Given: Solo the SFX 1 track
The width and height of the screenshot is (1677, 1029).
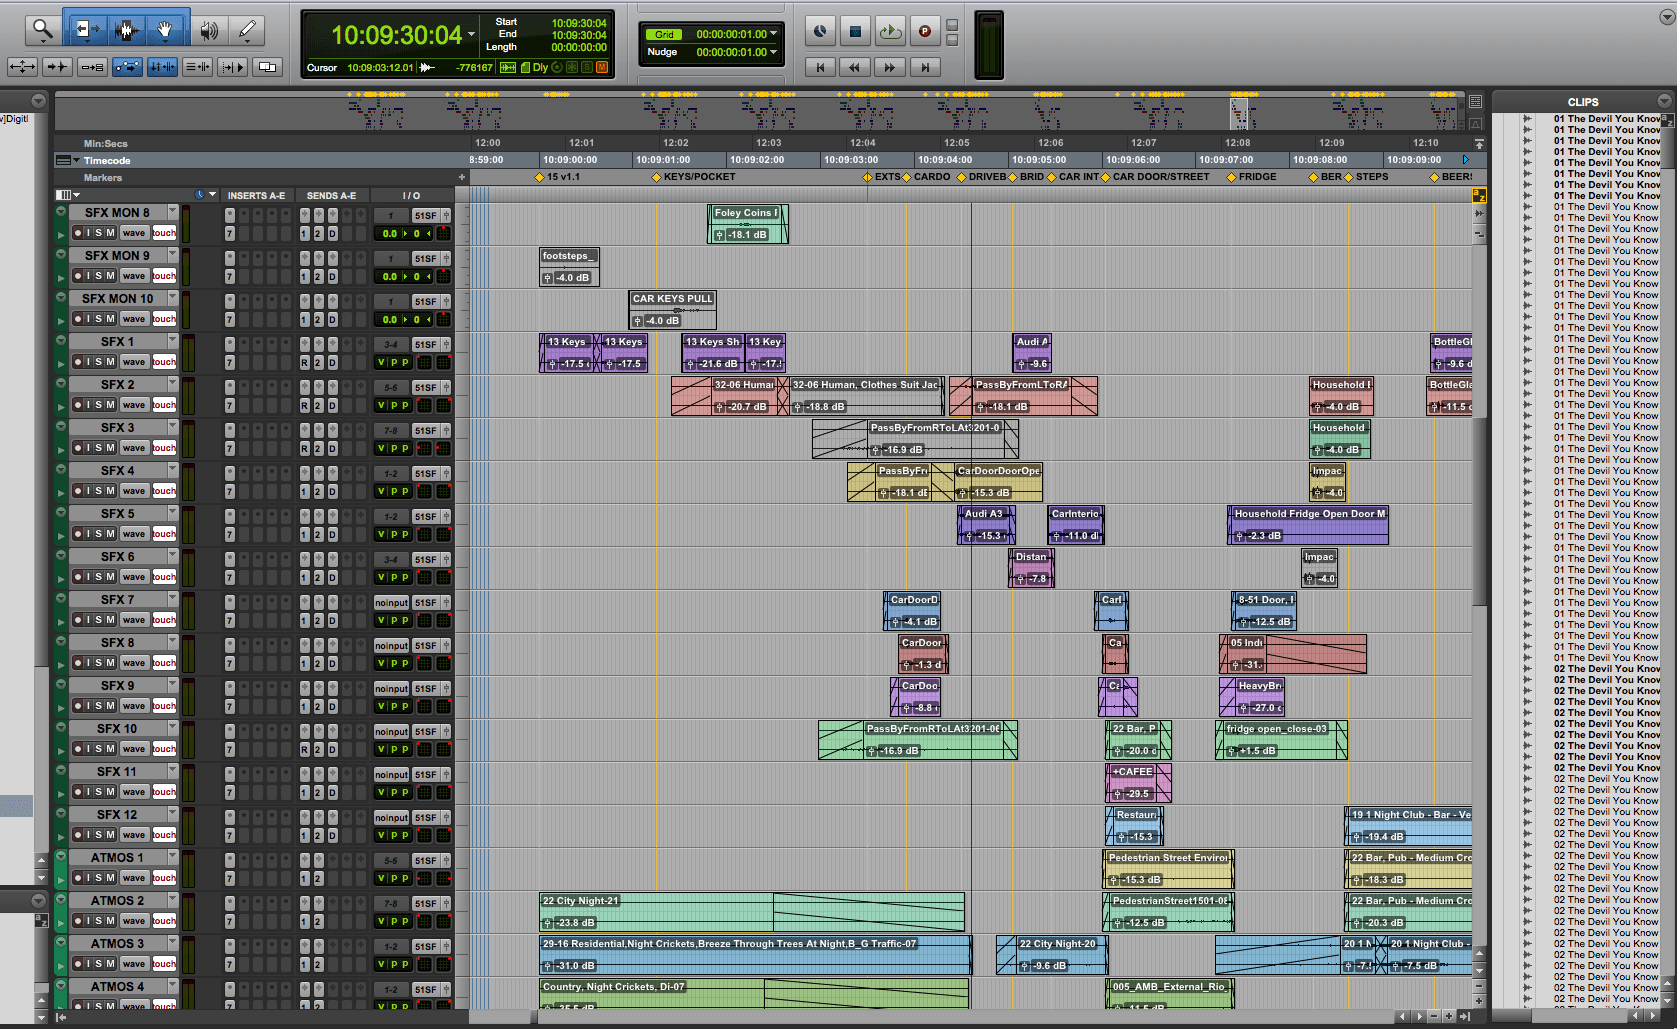Looking at the screenshot, I should click(100, 361).
